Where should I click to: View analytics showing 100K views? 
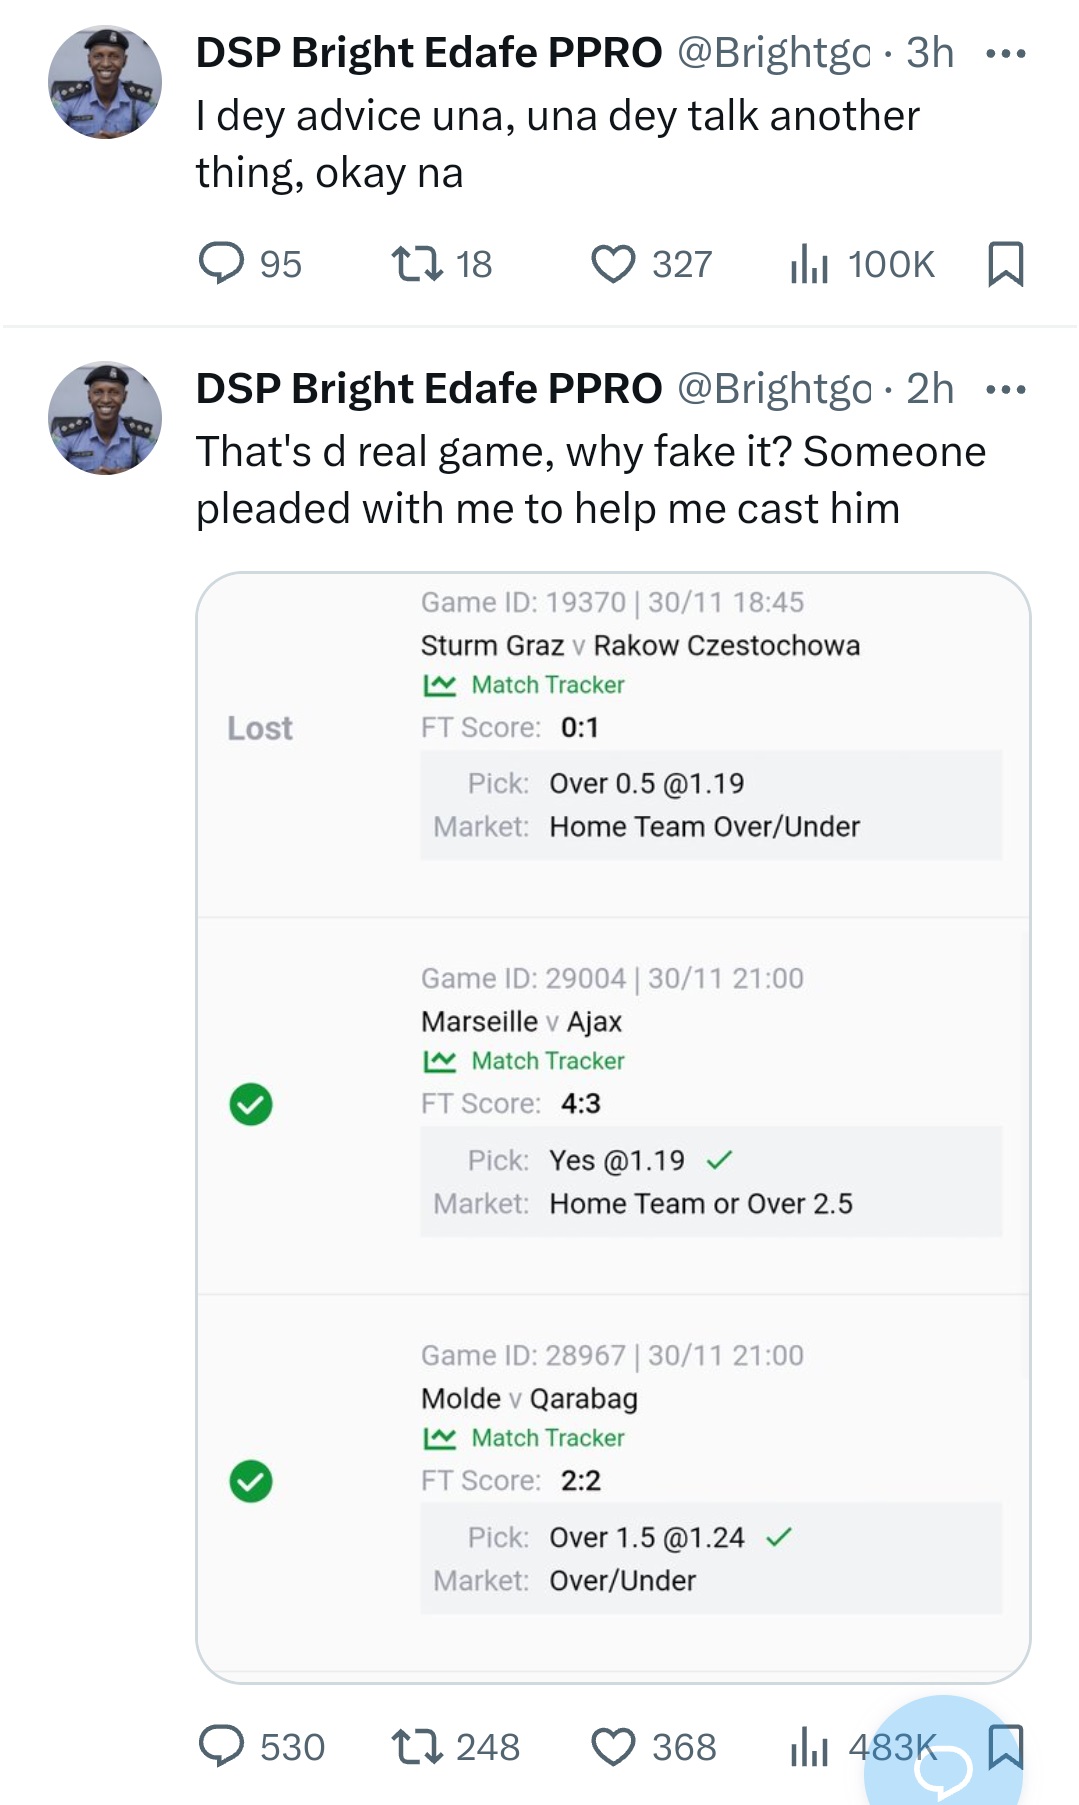point(810,265)
